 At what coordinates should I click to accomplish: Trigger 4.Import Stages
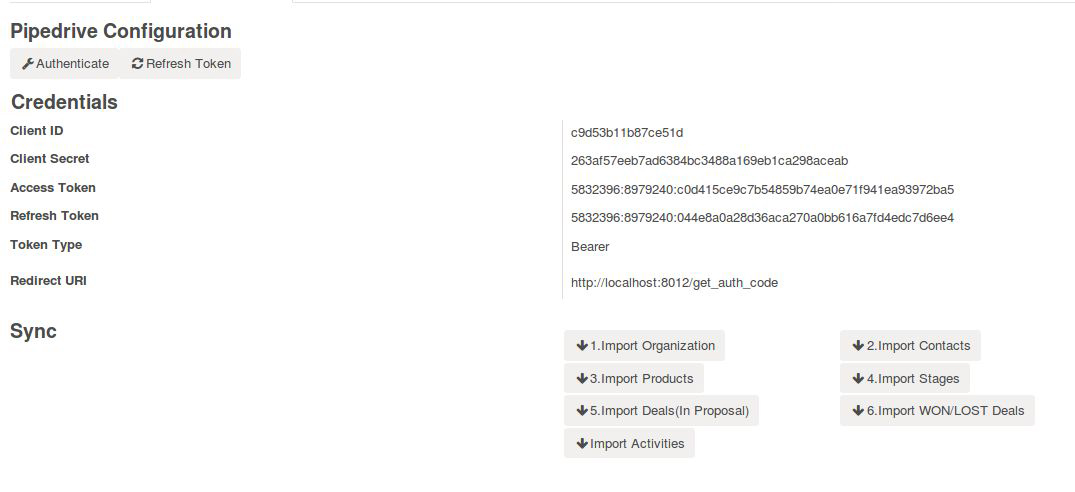905,378
